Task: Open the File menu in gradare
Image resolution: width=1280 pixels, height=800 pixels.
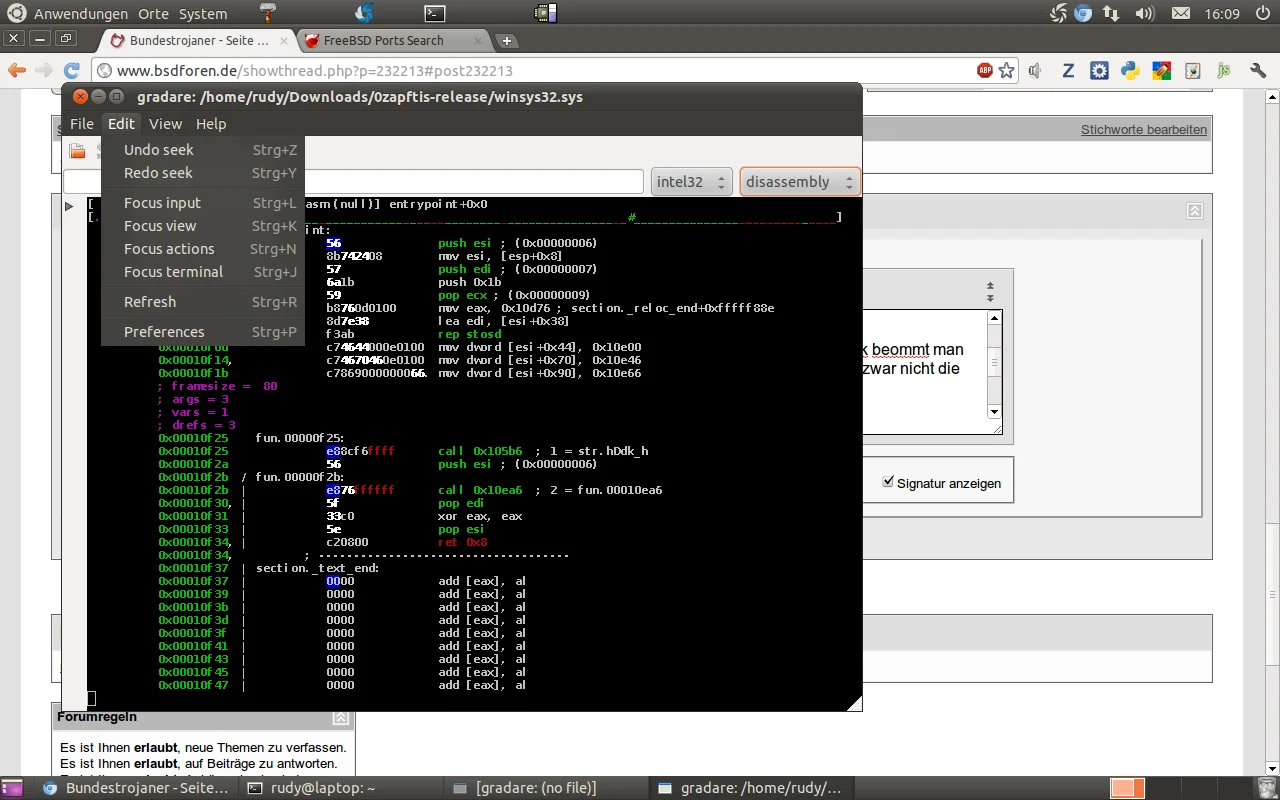Action: pos(82,124)
